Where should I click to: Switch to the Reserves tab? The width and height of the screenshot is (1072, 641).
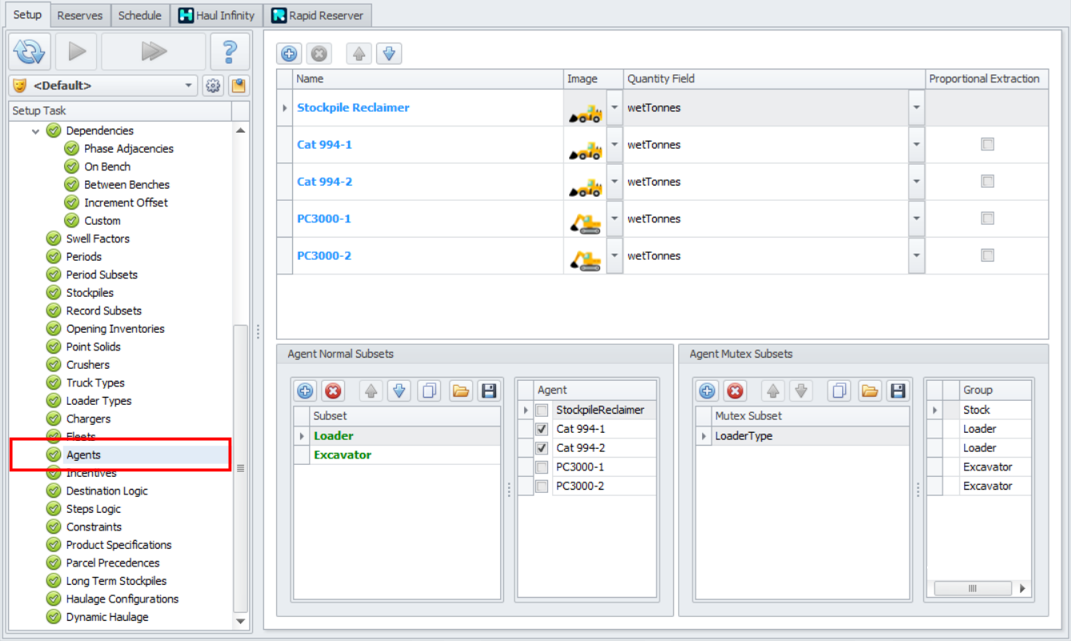[x=79, y=16]
